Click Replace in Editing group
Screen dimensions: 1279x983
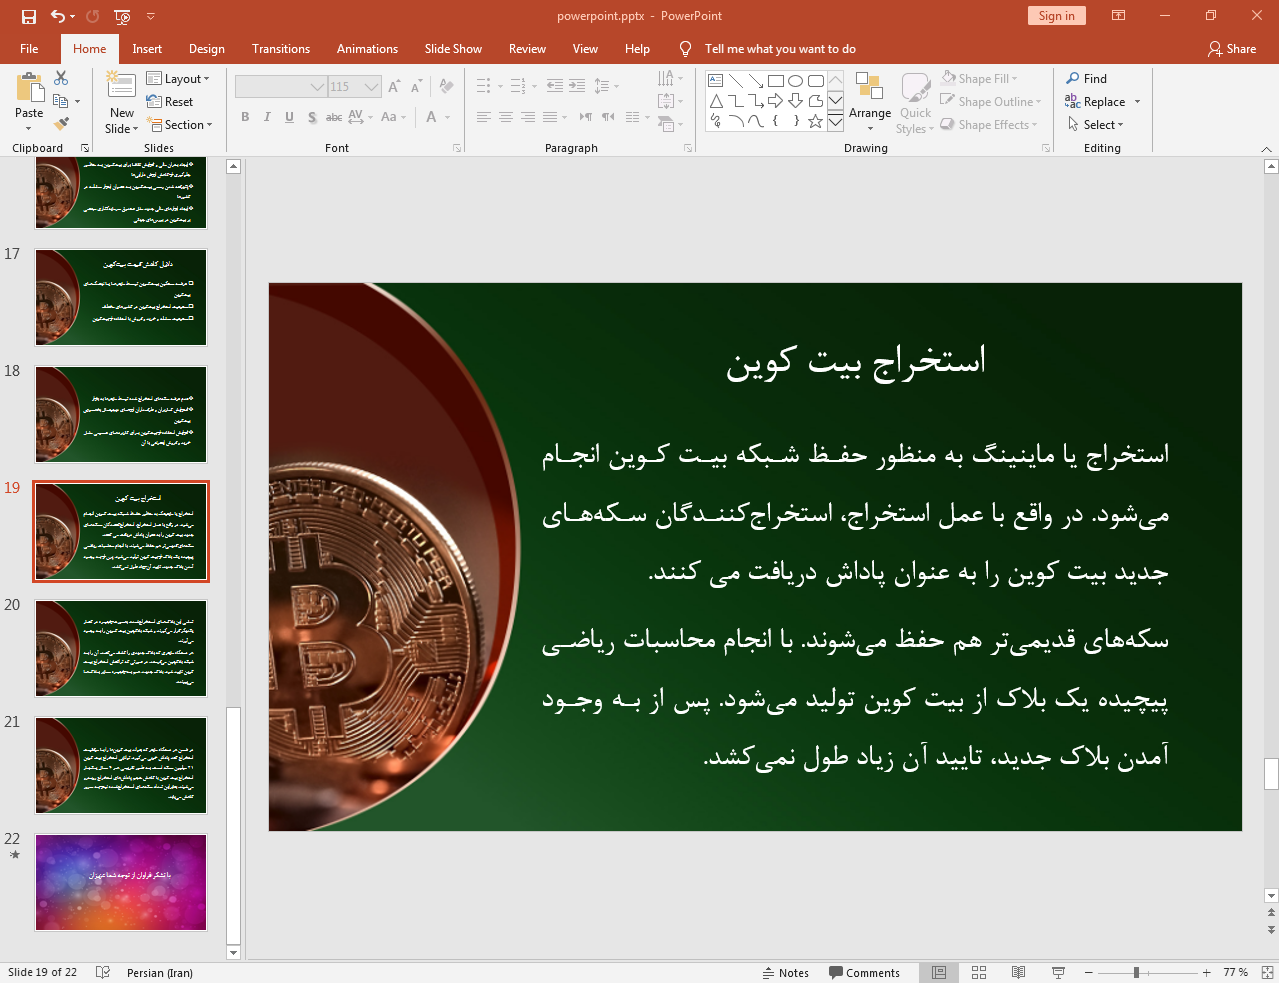tap(1096, 101)
